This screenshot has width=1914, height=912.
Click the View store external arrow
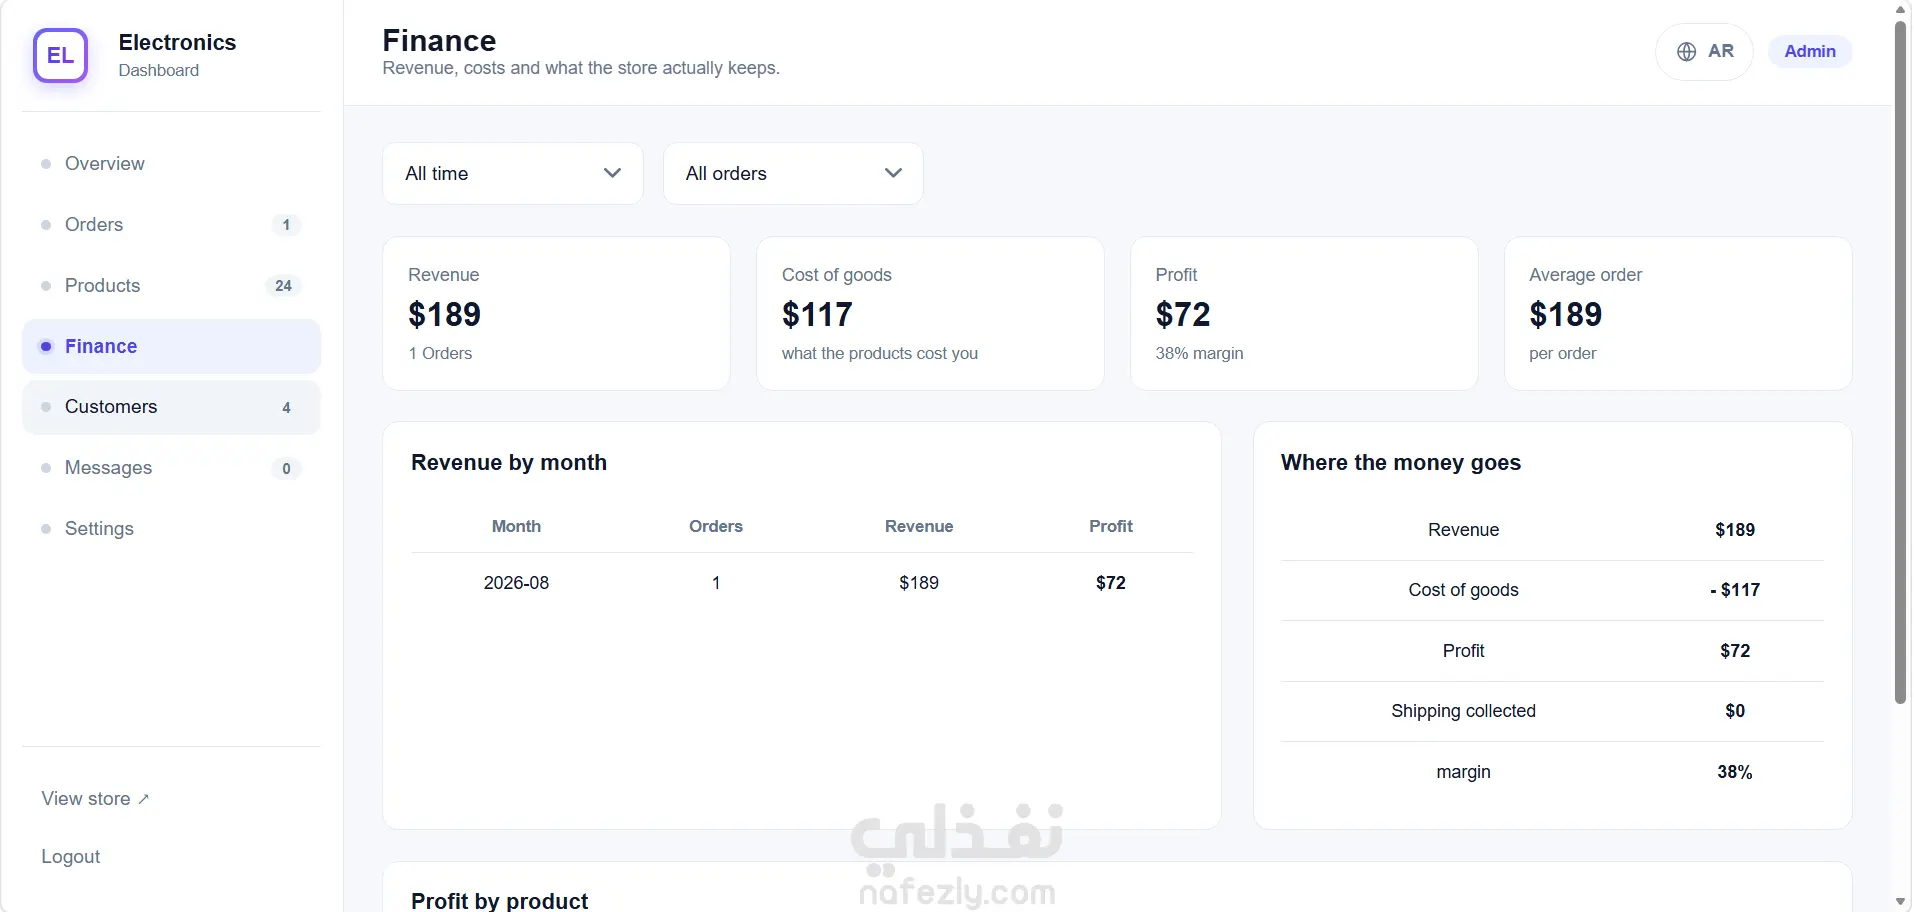144,799
